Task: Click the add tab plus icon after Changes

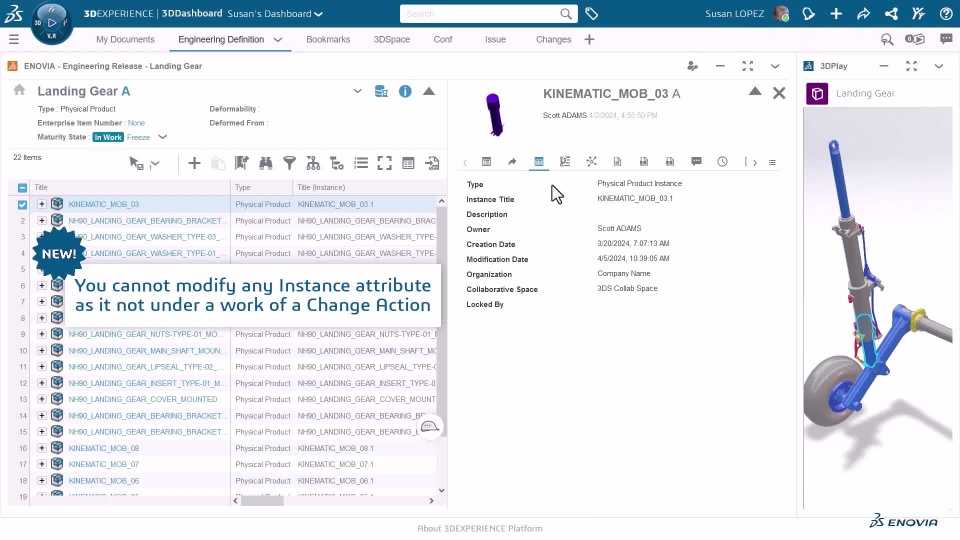Action: pos(590,40)
